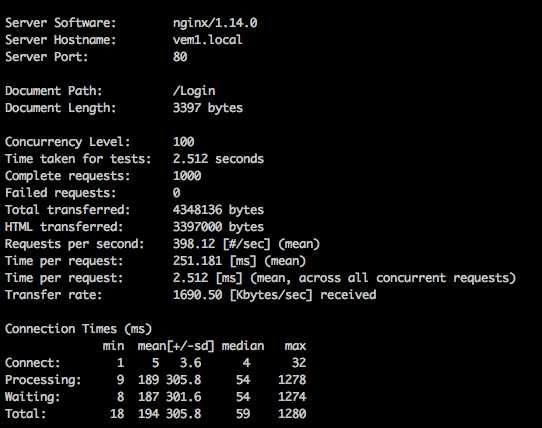
Task: Click the vem1.local hostname text
Action: pyautogui.click(x=207, y=39)
